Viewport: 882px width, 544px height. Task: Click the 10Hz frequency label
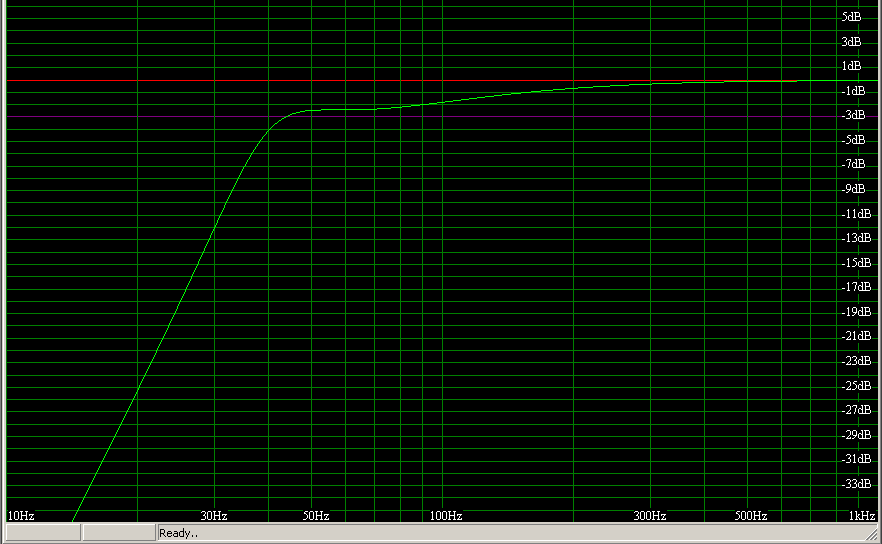pos(21,515)
